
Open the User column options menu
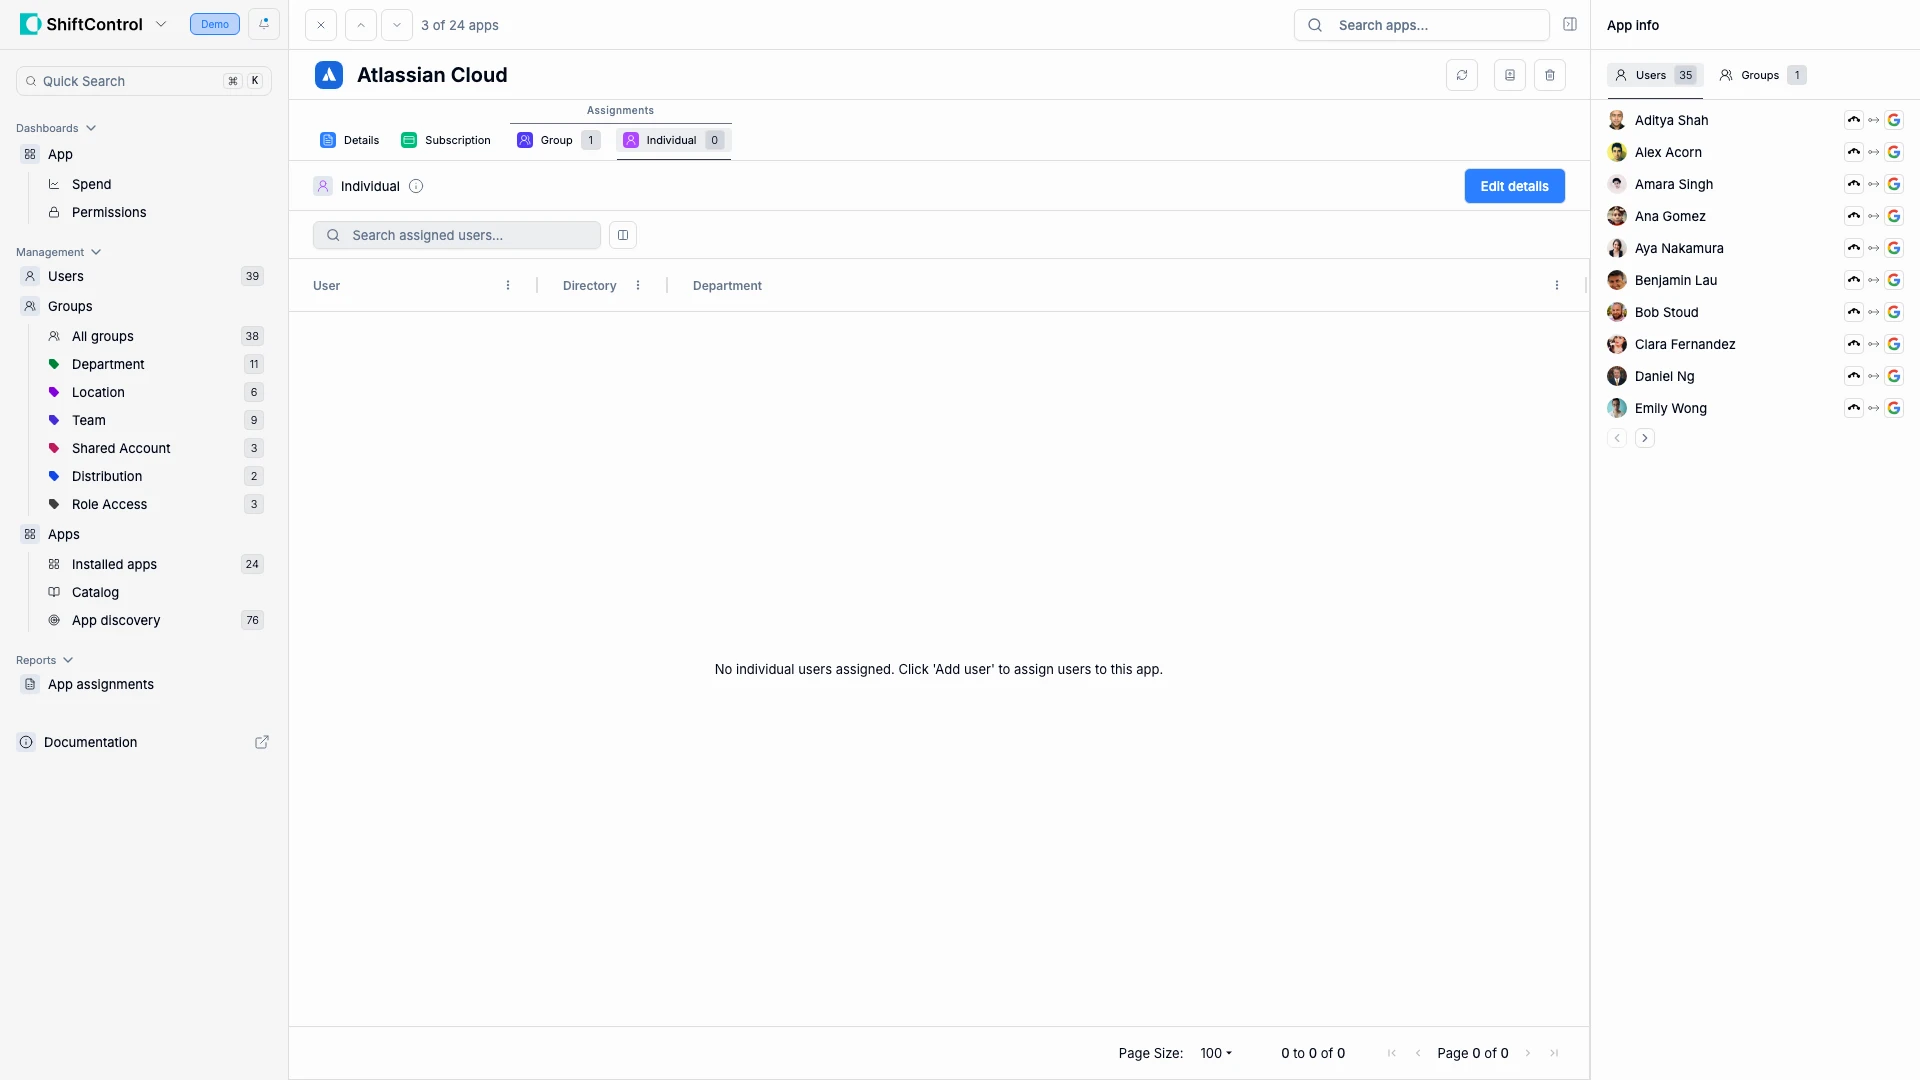507,285
